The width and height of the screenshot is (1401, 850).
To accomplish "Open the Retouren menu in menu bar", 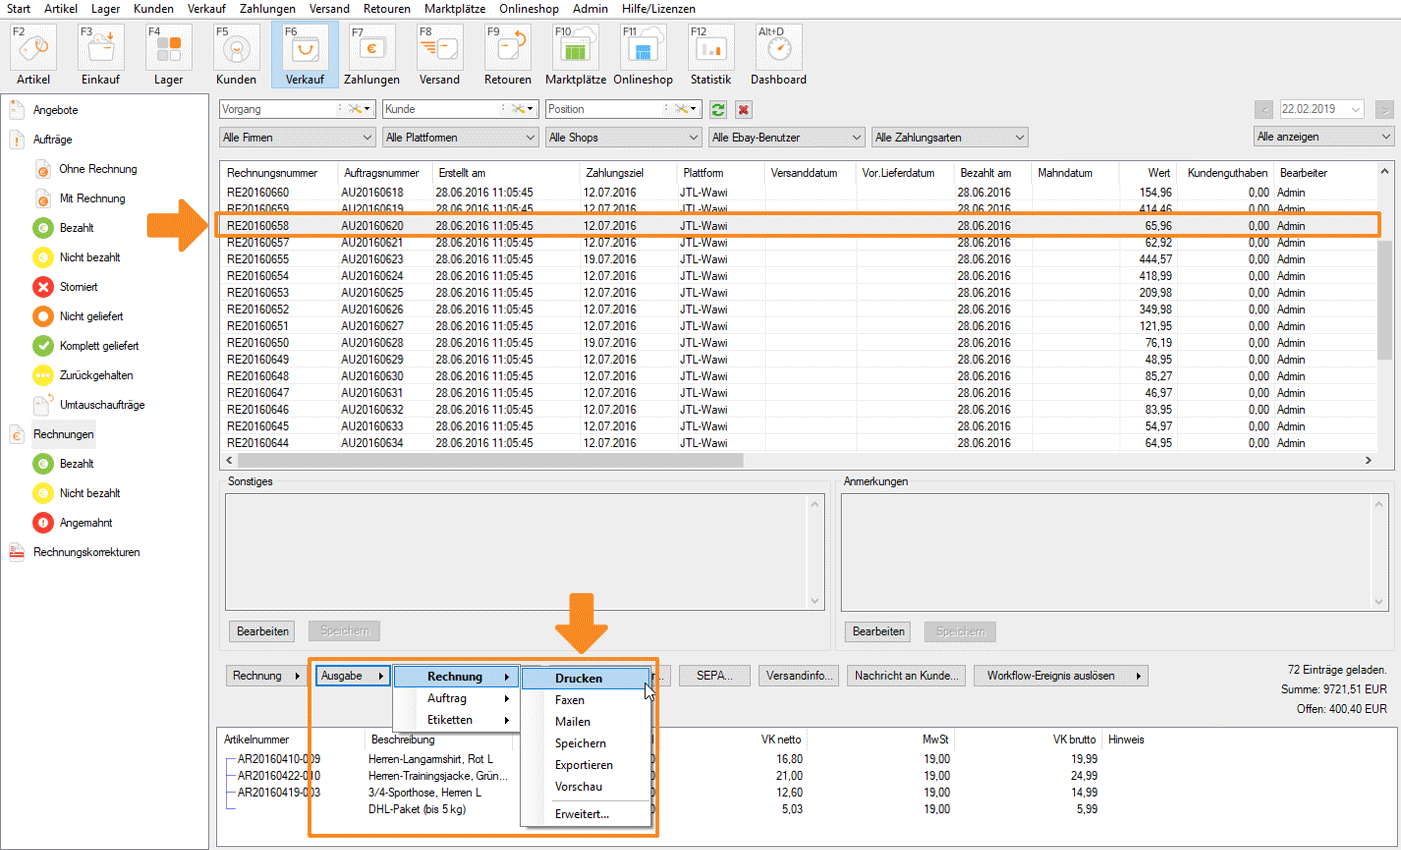I will click(x=386, y=8).
